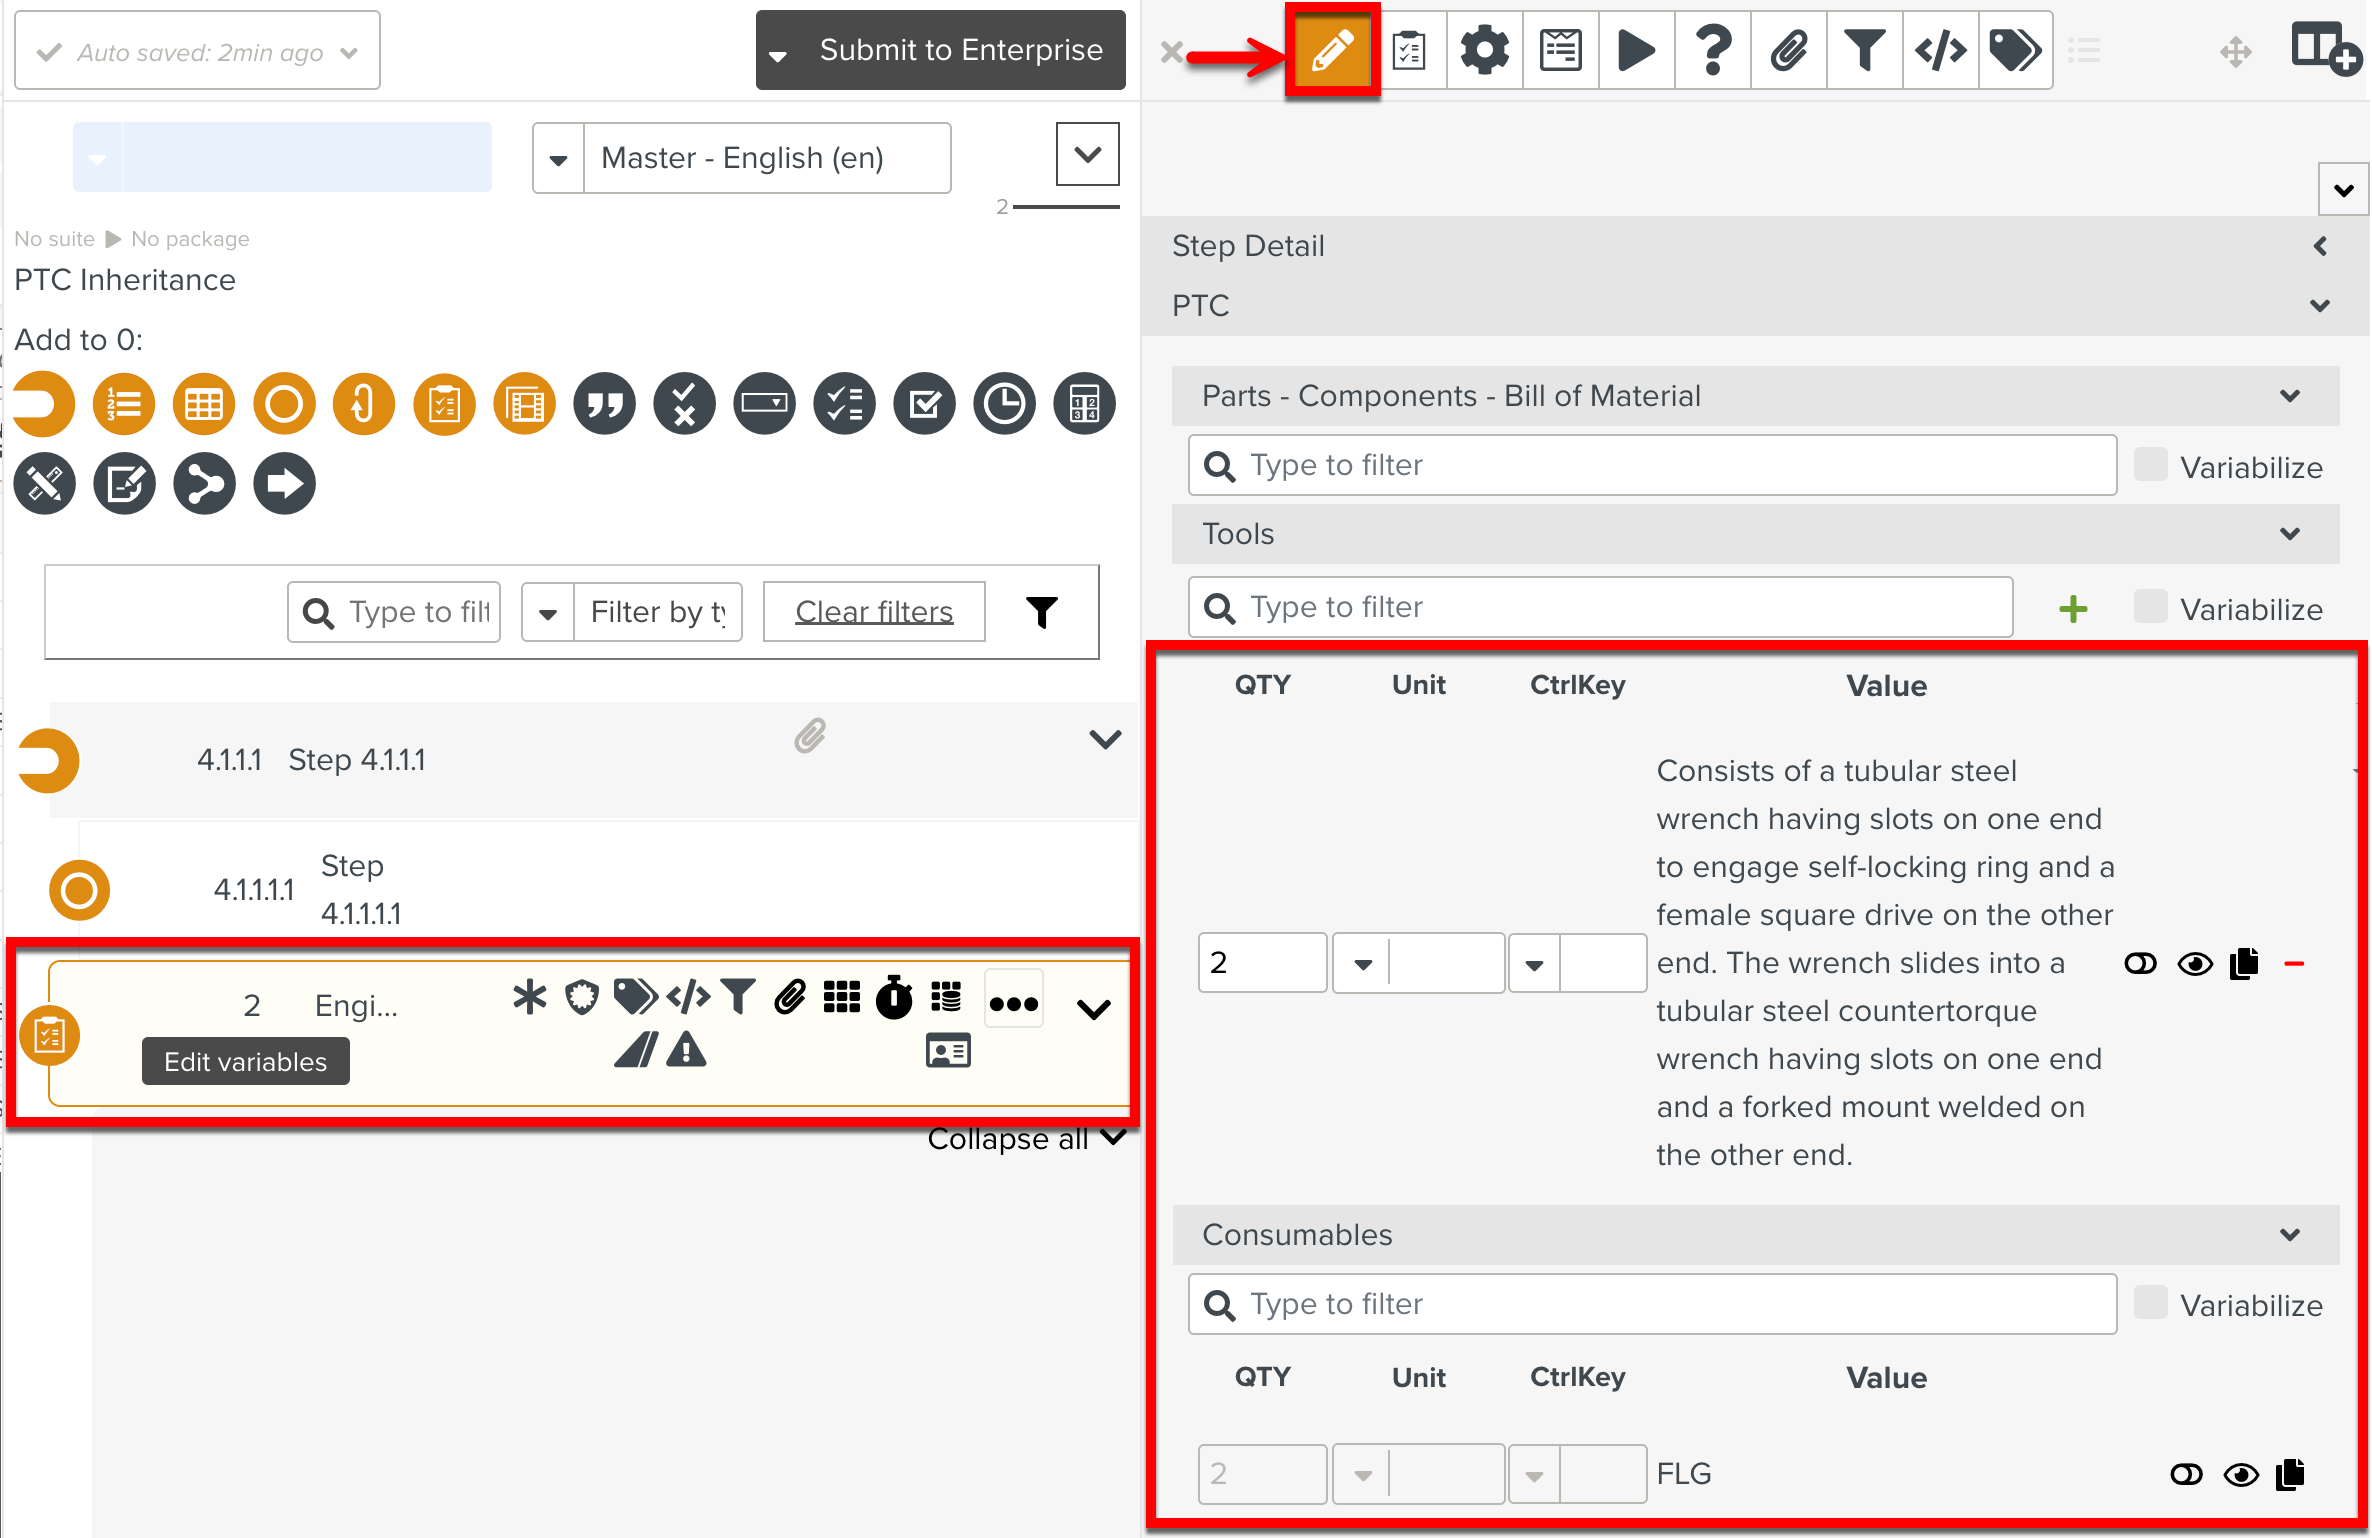Click the stopwatch icon on step 2 row
The image size is (2372, 1538).
[x=894, y=997]
